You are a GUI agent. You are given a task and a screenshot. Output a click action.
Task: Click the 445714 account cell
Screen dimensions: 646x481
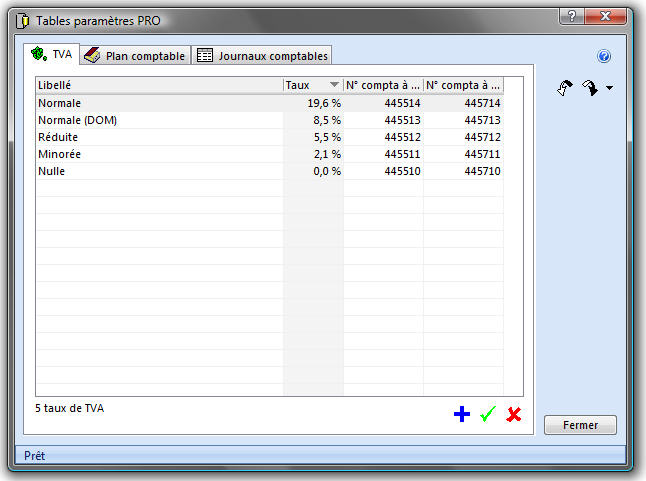tap(482, 103)
